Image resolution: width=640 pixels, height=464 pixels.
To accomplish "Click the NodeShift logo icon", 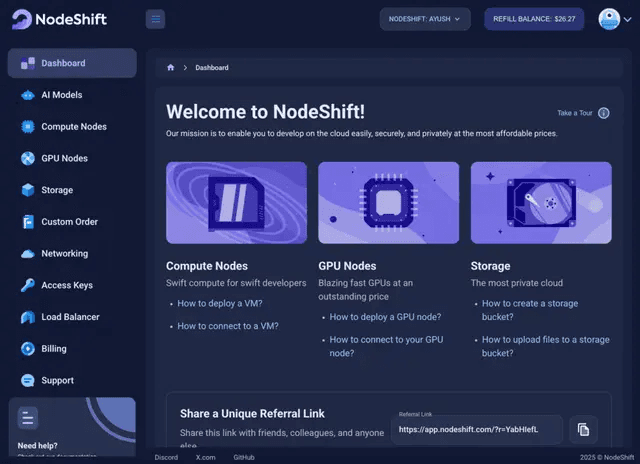I will click(22, 19).
